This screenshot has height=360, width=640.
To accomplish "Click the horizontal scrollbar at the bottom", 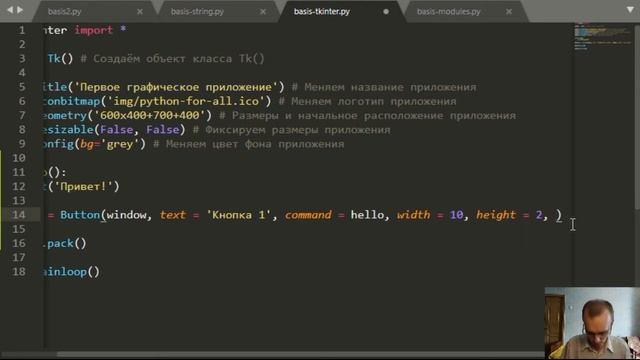I will [300, 354].
